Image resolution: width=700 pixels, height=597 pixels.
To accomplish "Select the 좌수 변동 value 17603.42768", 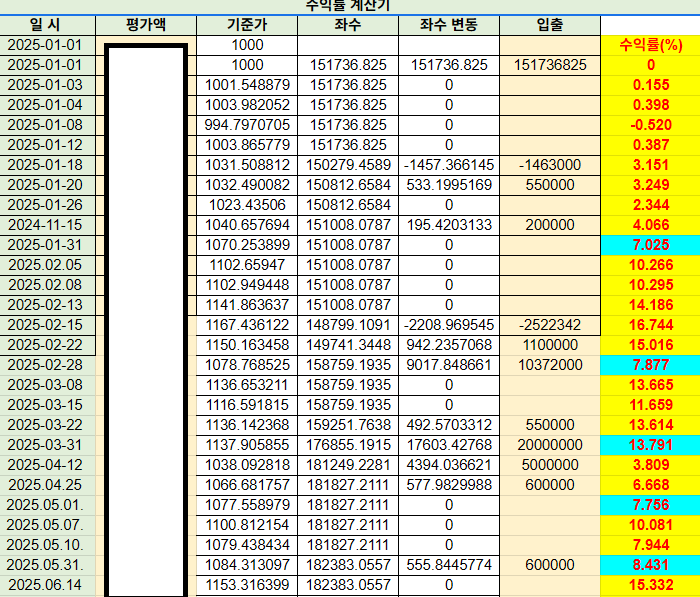I will [449, 445].
